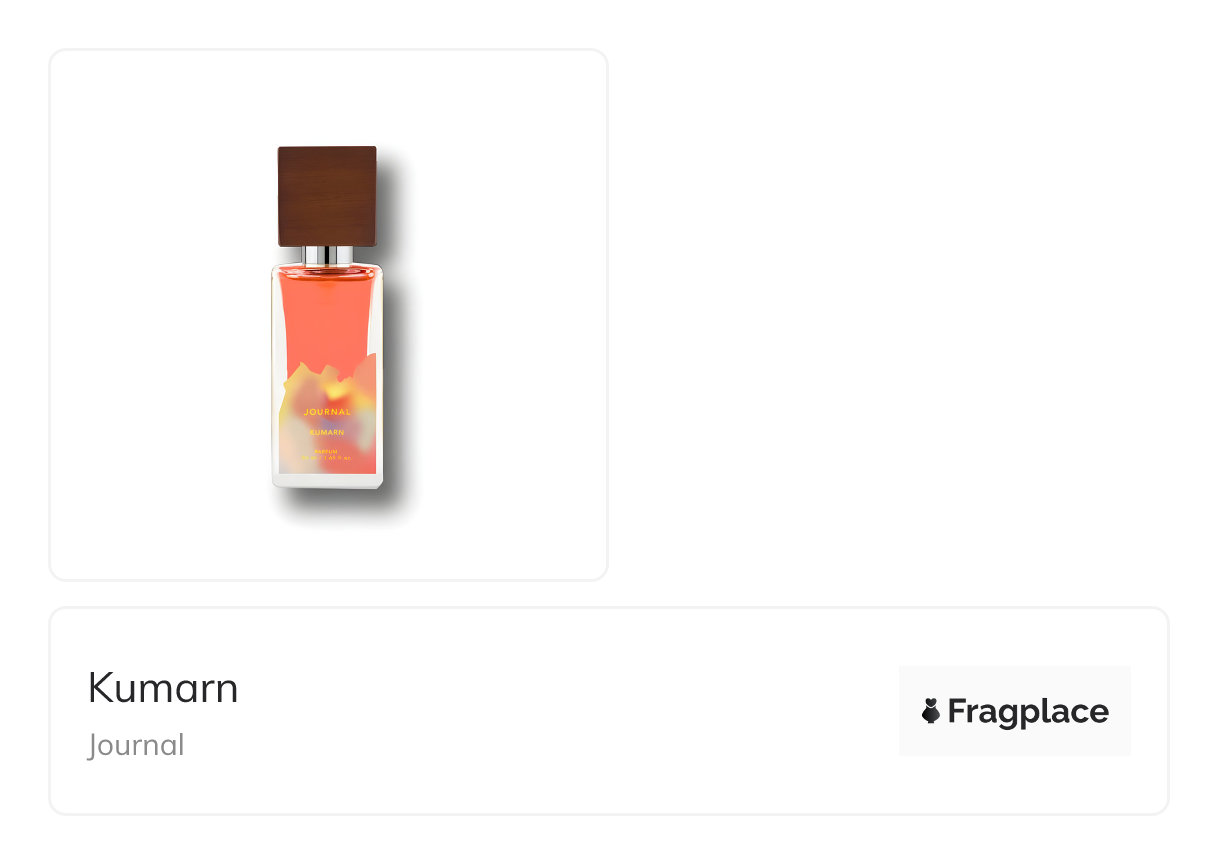This screenshot has width=1218, height=864.
Task: Select the Kumarn perfume title
Action: (x=163, y=688)
